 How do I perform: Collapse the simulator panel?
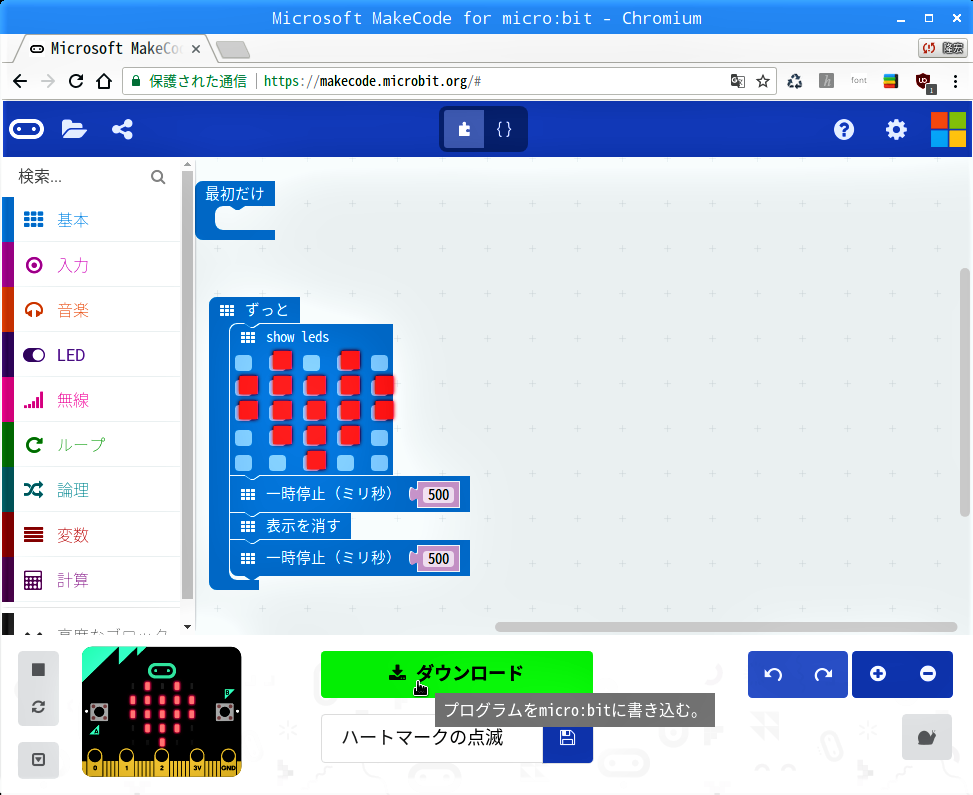38,760
